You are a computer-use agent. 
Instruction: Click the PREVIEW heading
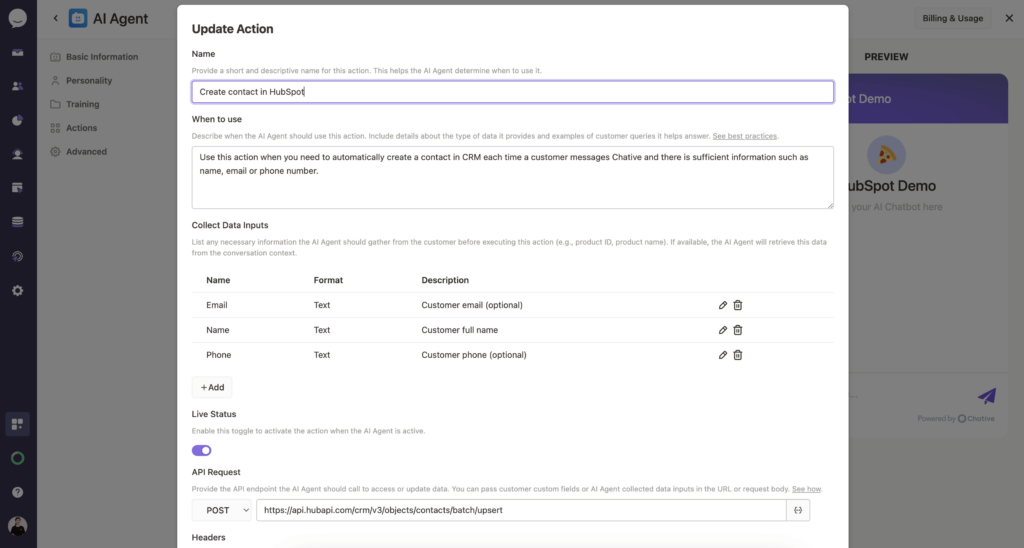[886, 57]
